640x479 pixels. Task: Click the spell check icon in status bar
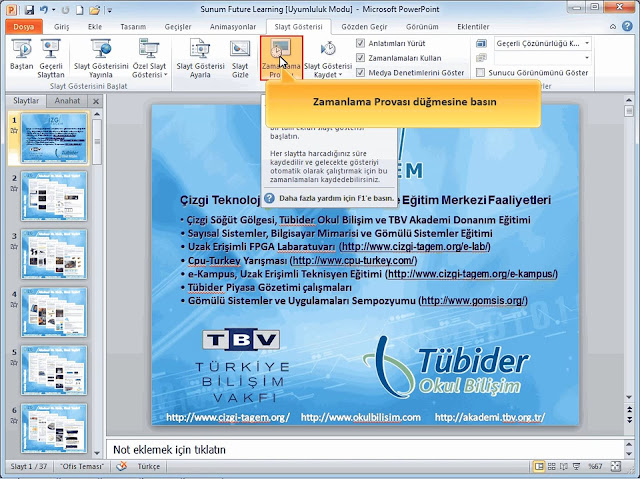(121, 466)
